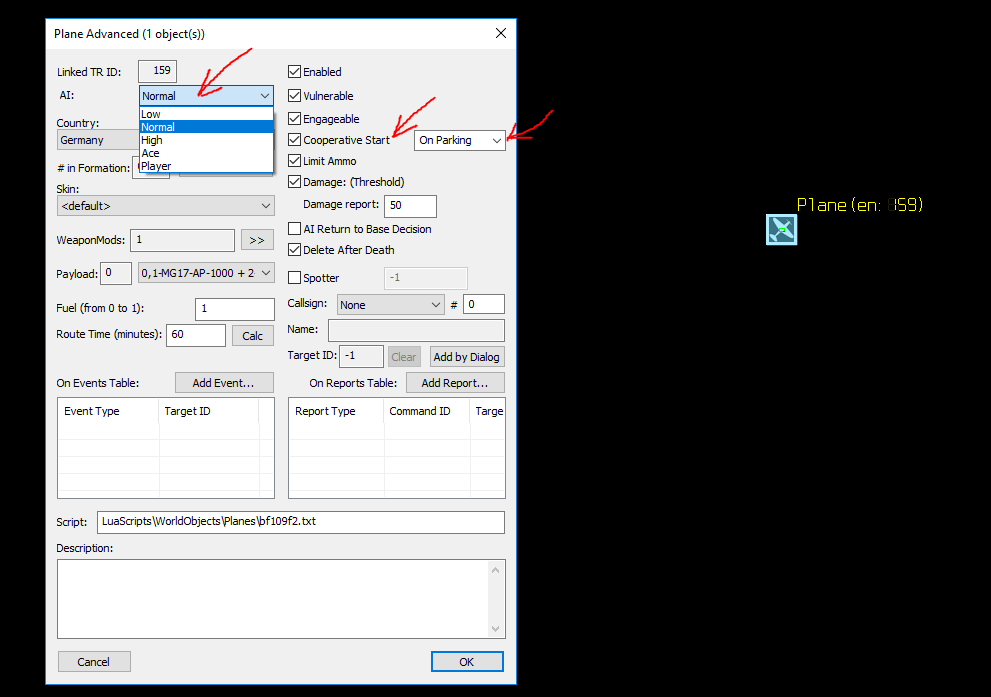Focus the Damage report field
Viewport: 991px width, 697px height.
point(410,205)
